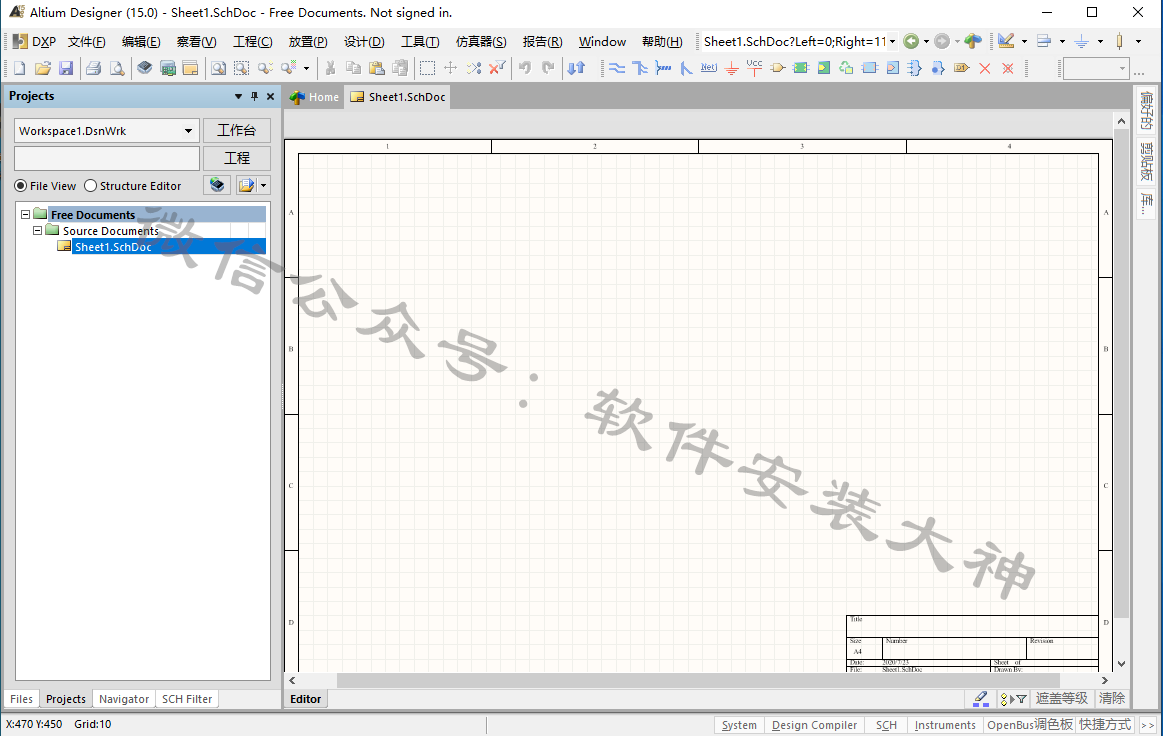The height and width of the screenshot is (736, 1163).
Task: Redo the action in the toolbar
Action: tap(548, 68)
